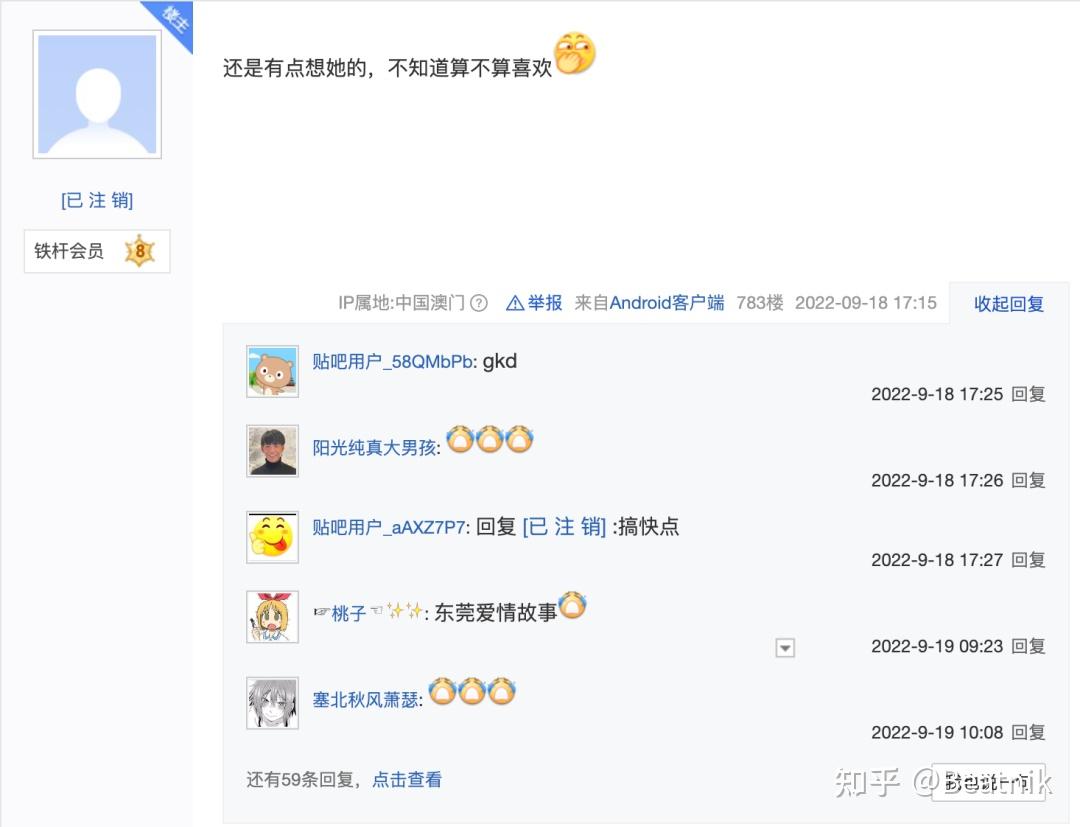Image resolution: width=1080 pixels, height=827 pixels.
Task: Click the 已注销 mention inside the 搞快点 reply
Action: point(564,527)
